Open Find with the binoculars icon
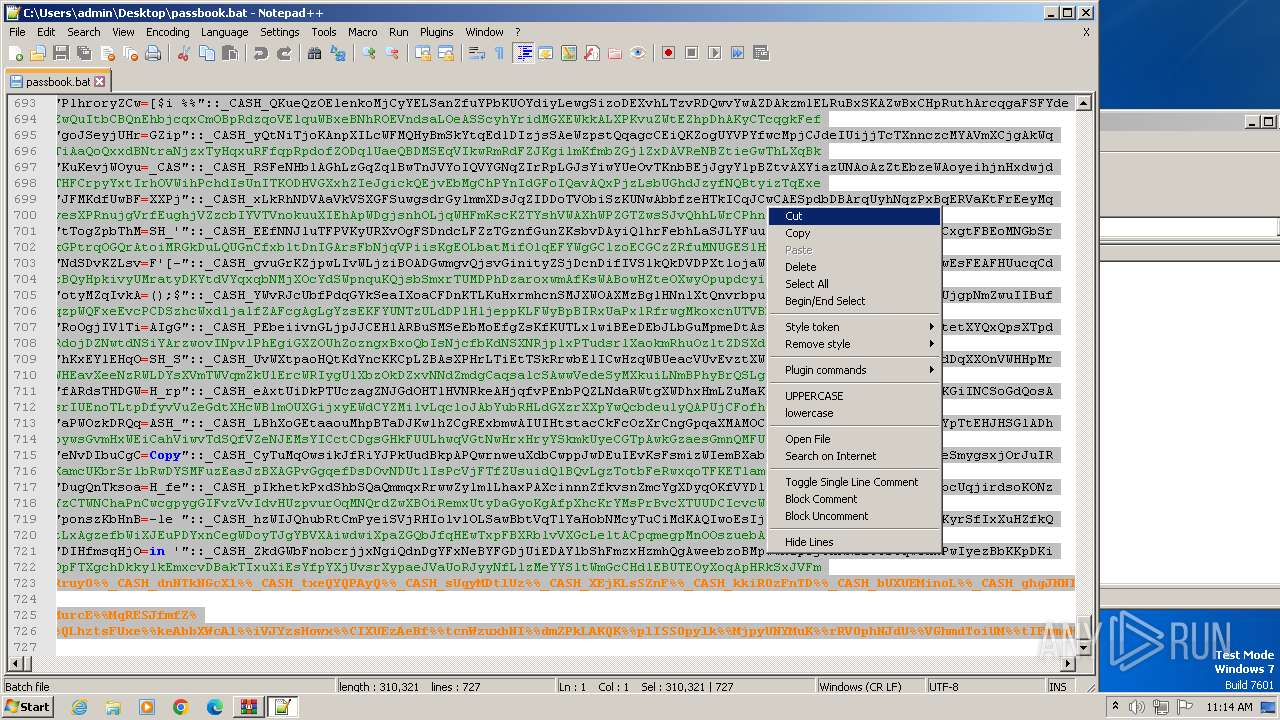 314,53
